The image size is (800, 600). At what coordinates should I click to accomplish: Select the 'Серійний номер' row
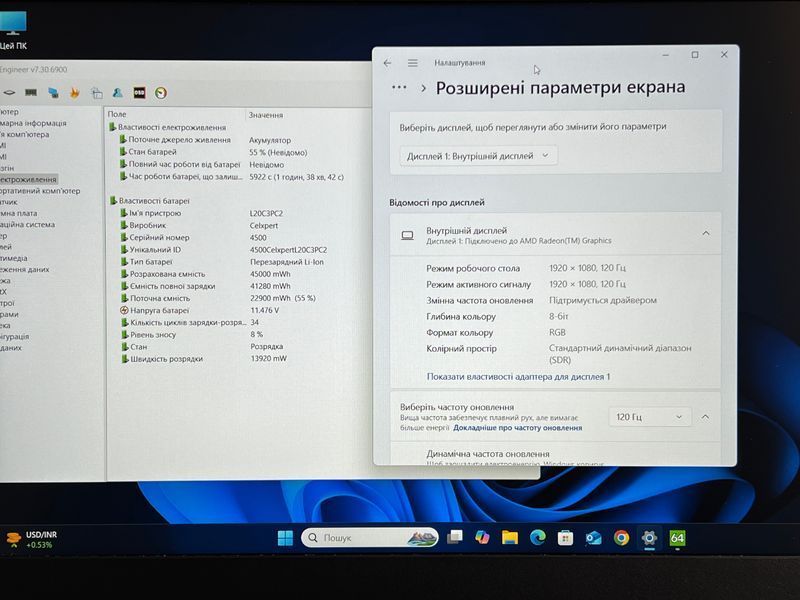point(155,237)
